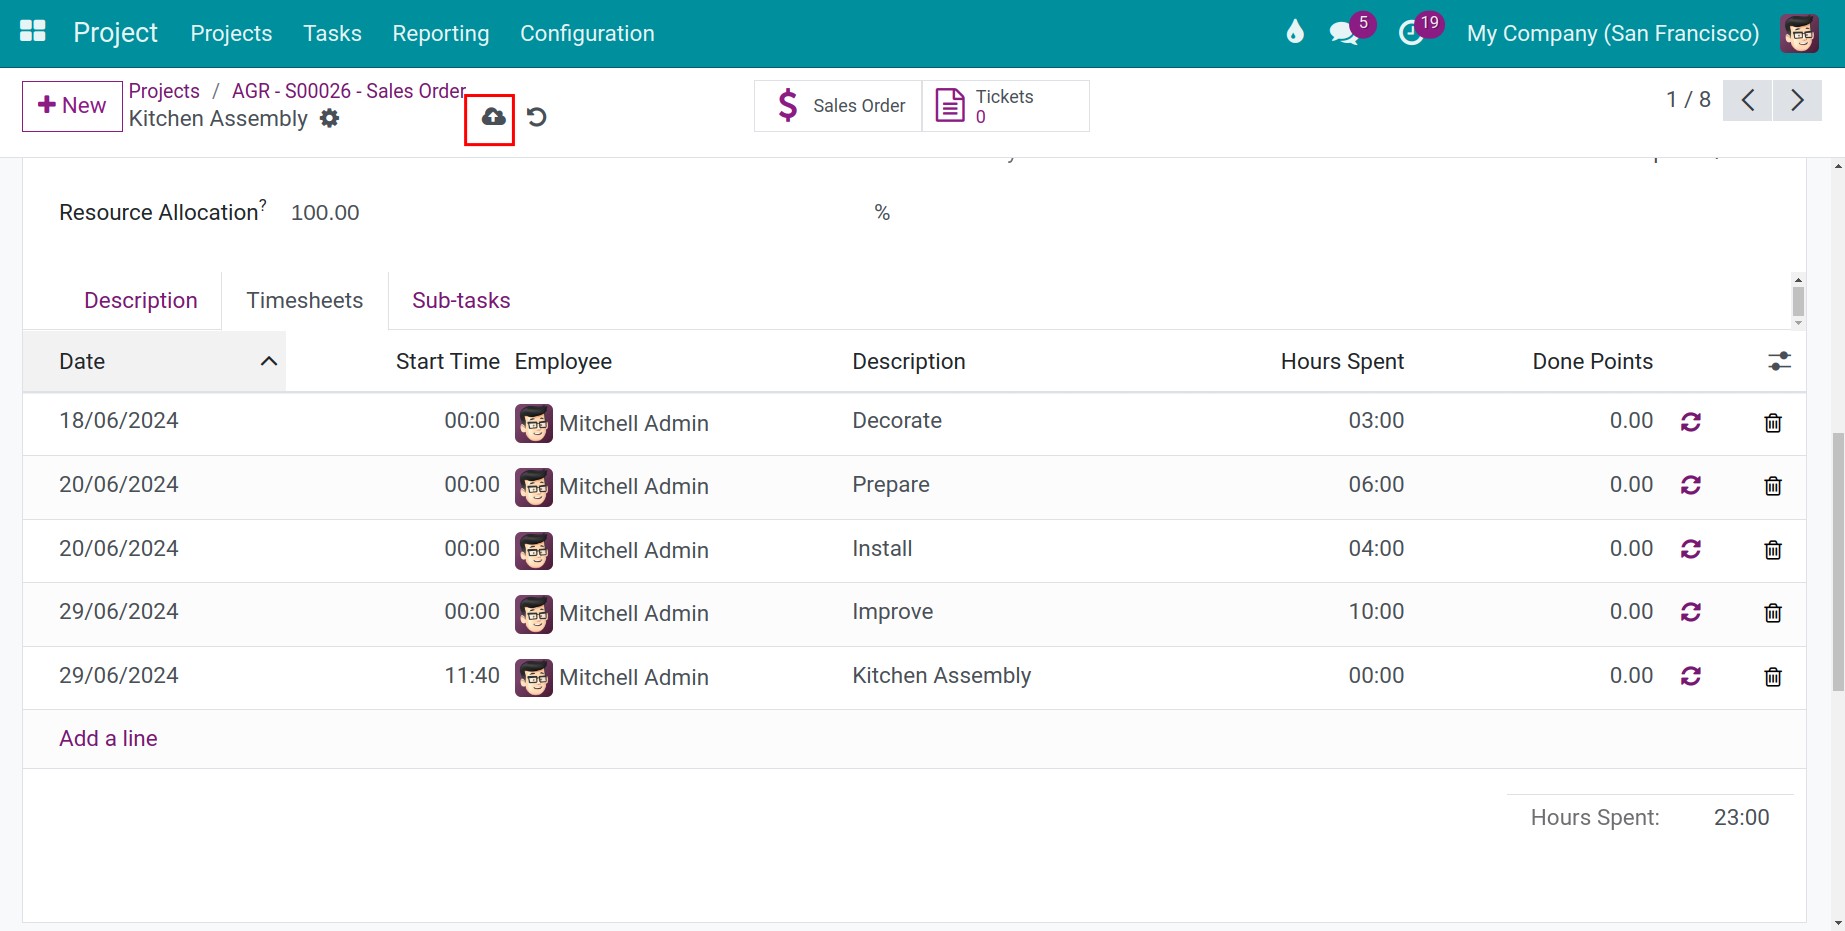Open the Sales Order smart button
Image resolution: width=1845 pixels, height=931 pixels.
pyautogui.click(x=838, y=106)
